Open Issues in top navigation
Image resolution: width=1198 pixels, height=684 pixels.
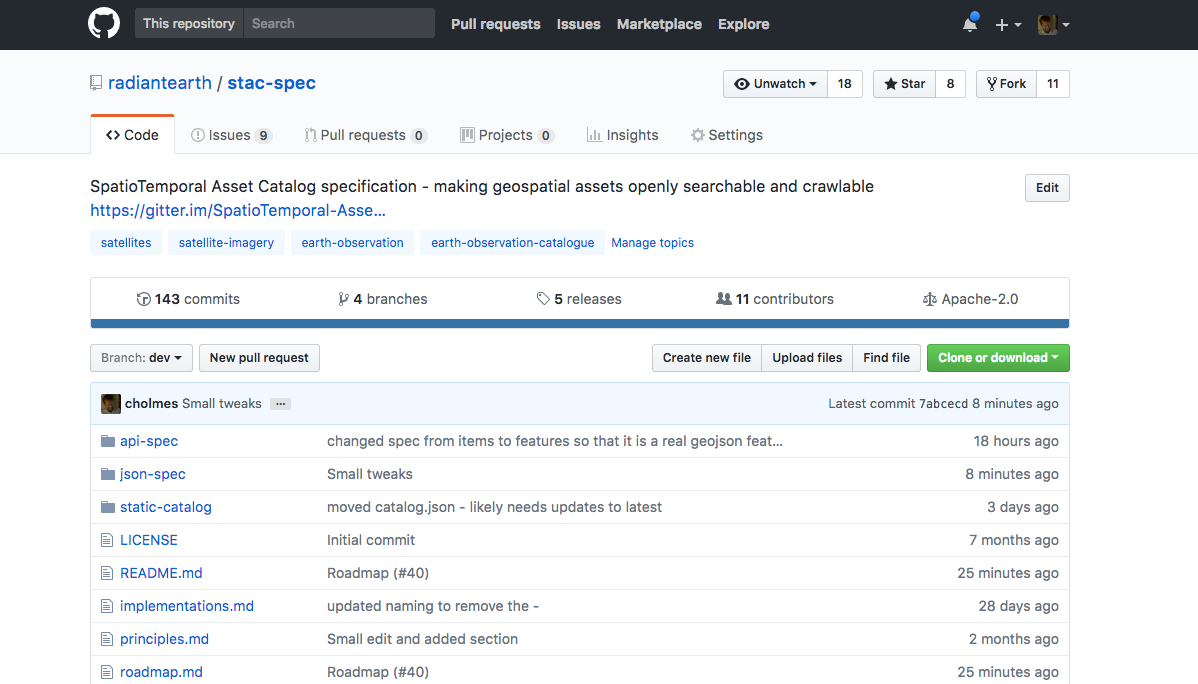[x=578, y=24]
